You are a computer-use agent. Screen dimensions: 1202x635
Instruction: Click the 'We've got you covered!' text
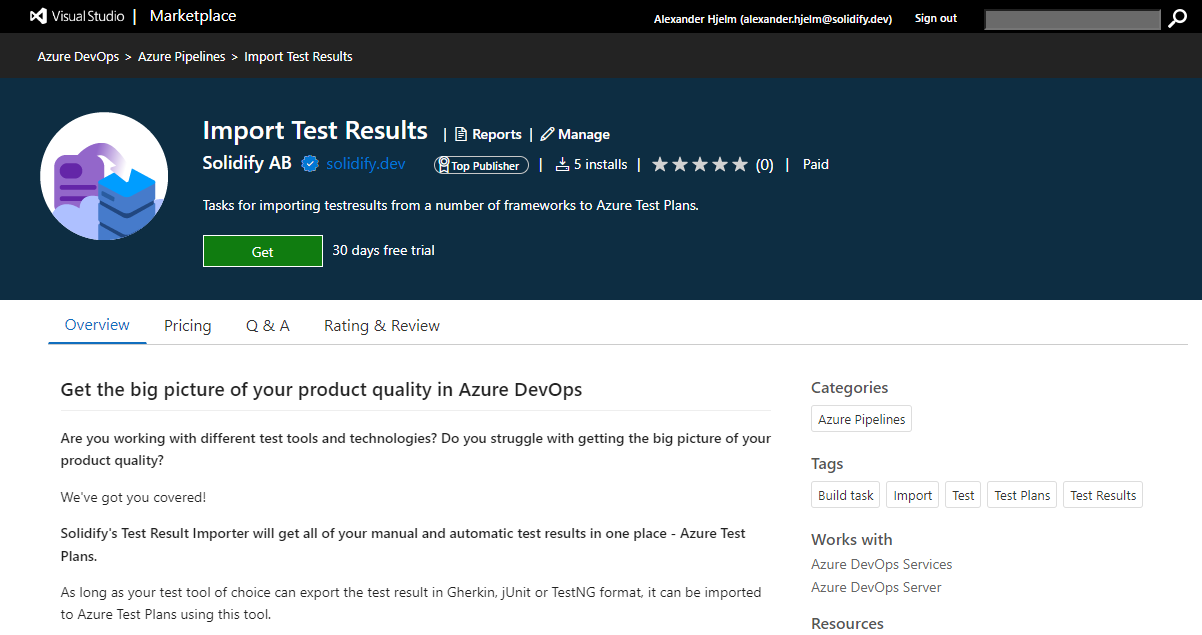pyautogui.click(x=133, y=497)
